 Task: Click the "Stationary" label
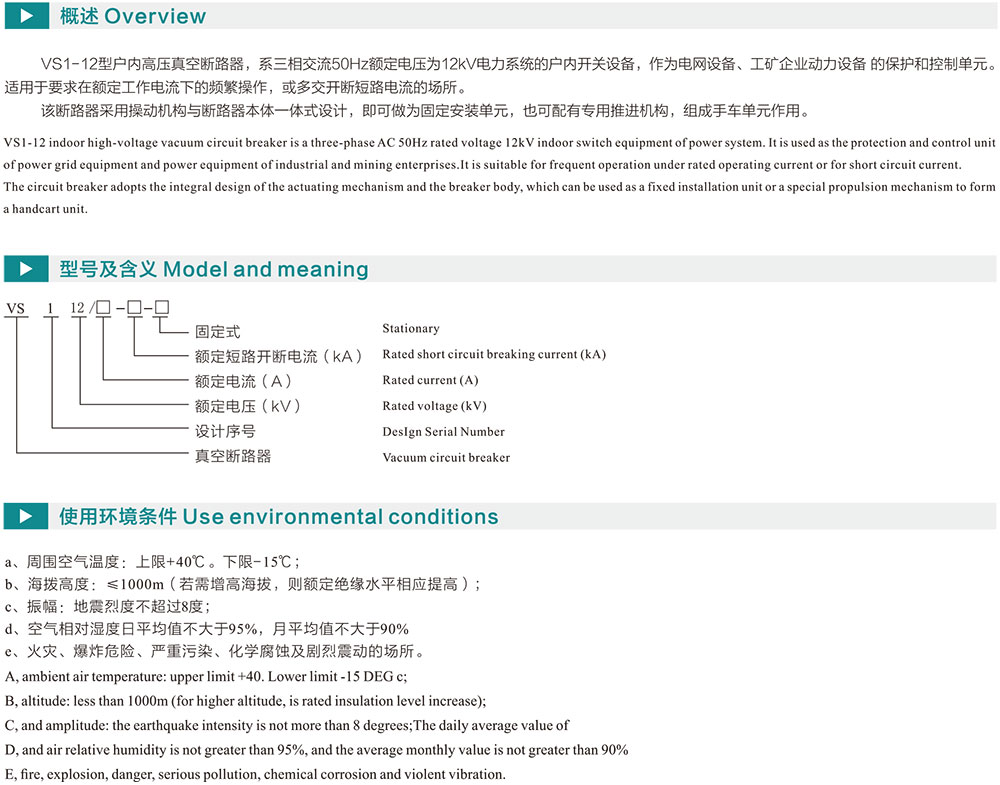pyautogui.click(x=410, y=329)
